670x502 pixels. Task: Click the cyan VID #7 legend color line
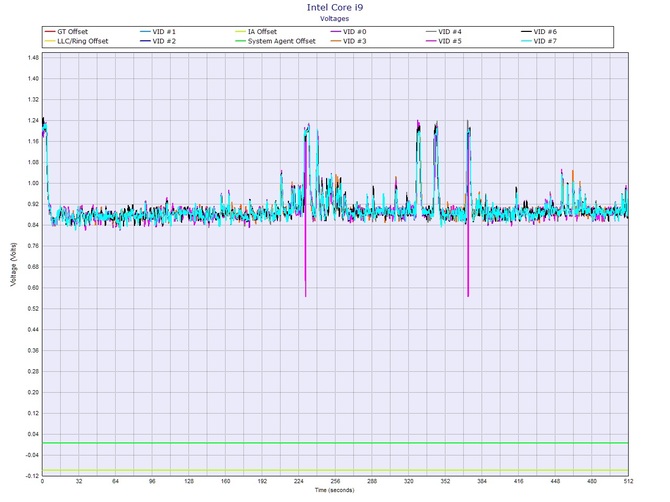point(526,41)
